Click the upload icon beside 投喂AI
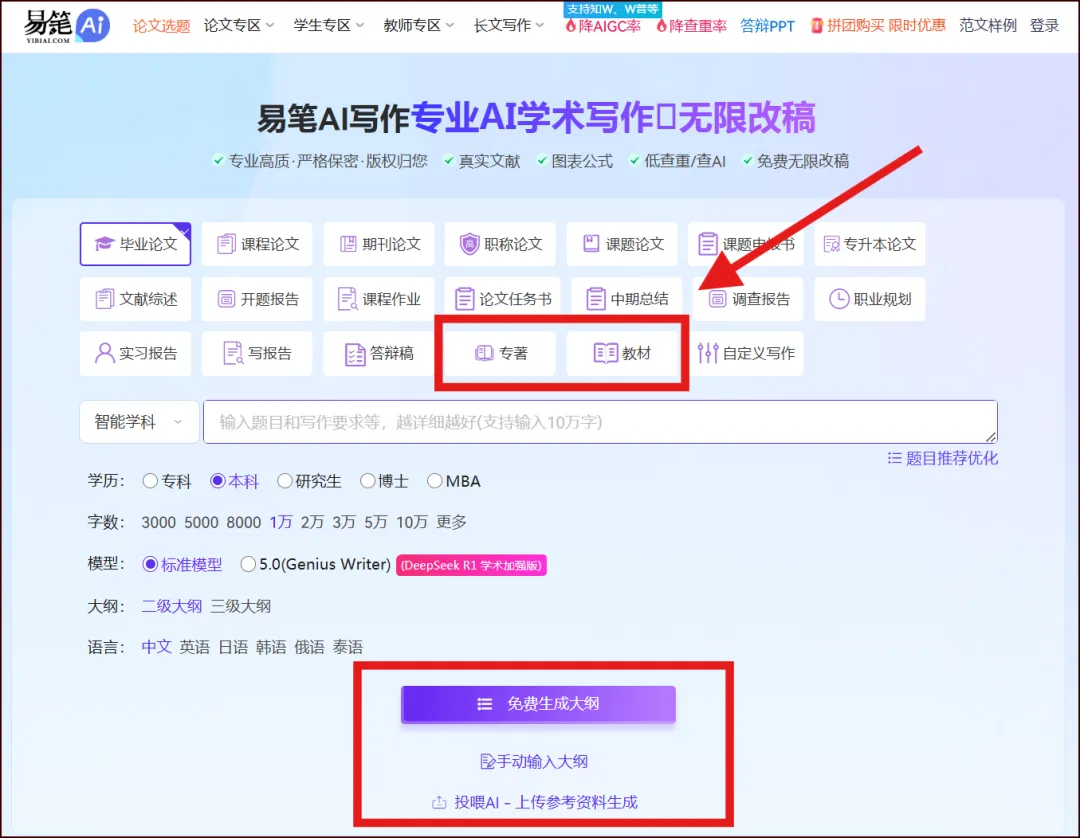This screenshot has height=838, width=1080. coord(439,803)
